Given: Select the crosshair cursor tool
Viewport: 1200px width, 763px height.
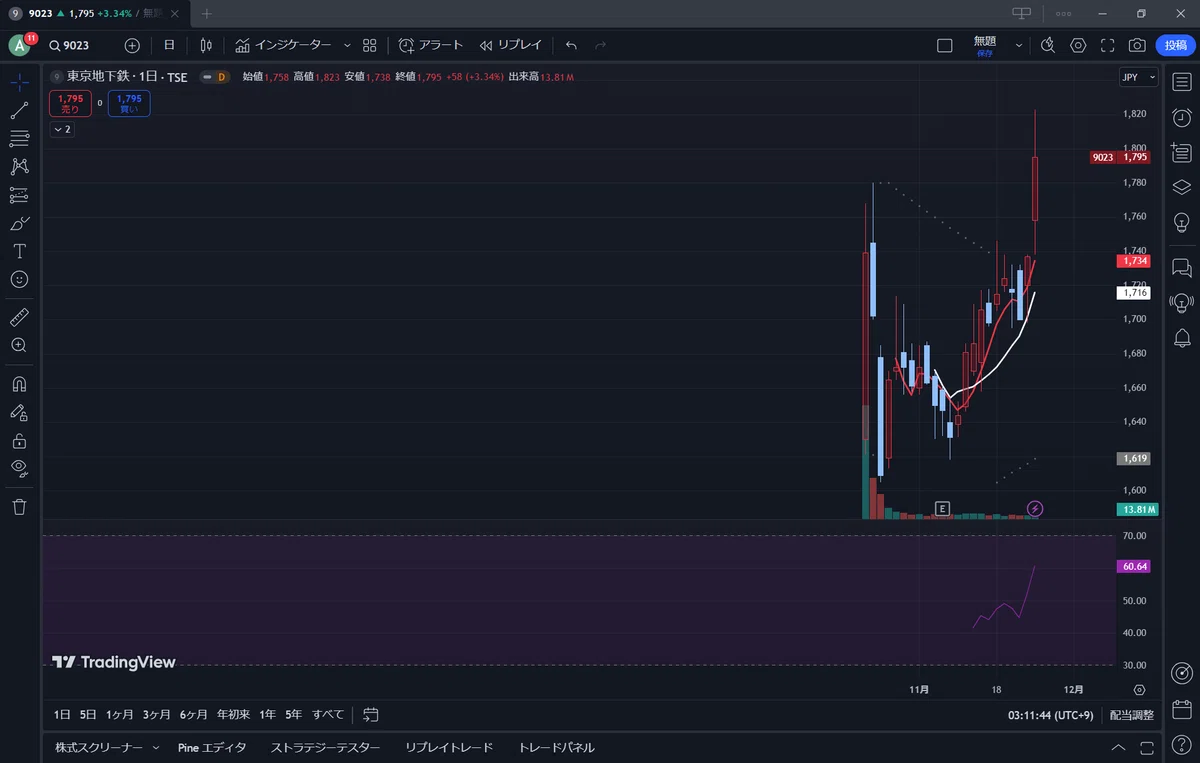Looking at the screenshot, I should pos(19,82).
